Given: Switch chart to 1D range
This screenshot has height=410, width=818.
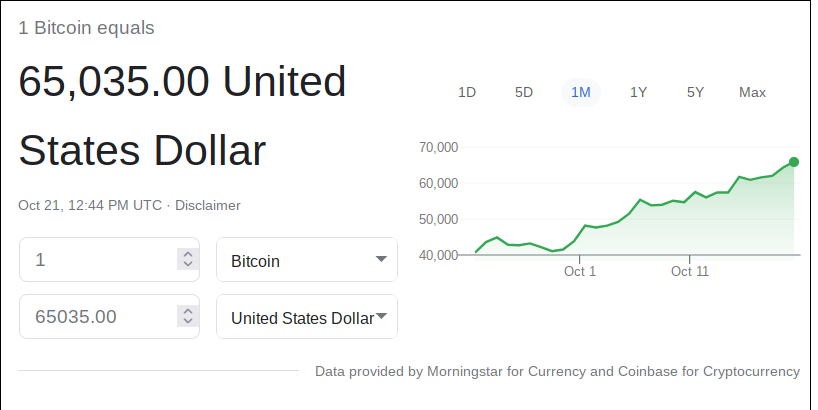Looking at the screenshot, I should 466,92.
